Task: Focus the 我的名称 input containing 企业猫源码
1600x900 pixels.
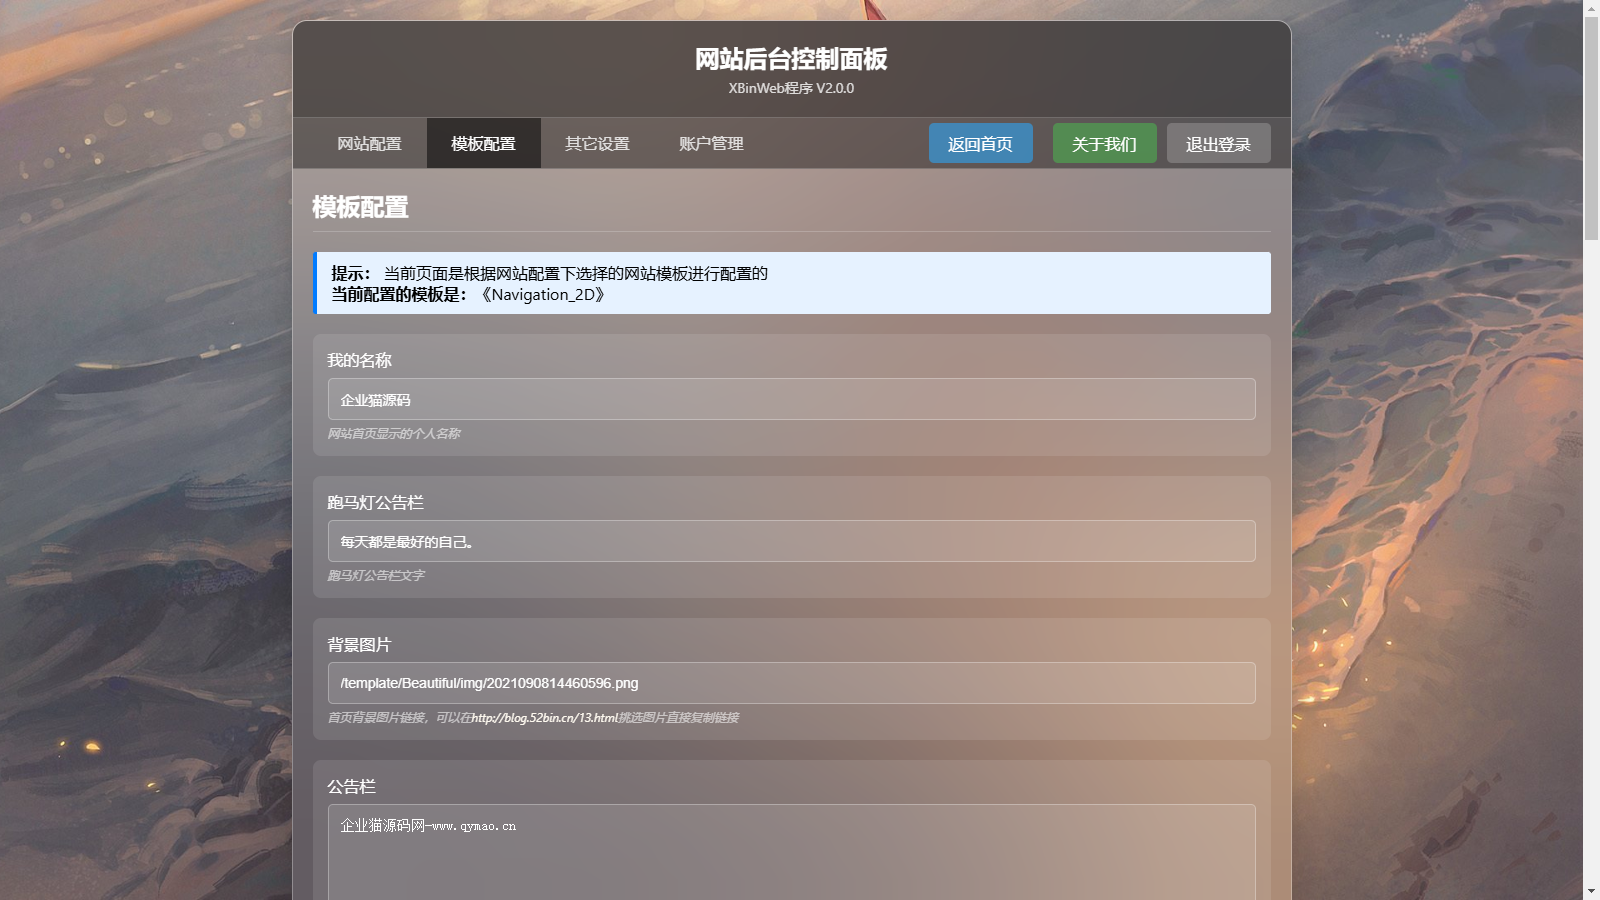Action: pyautogui.click(x=791, y=399)
